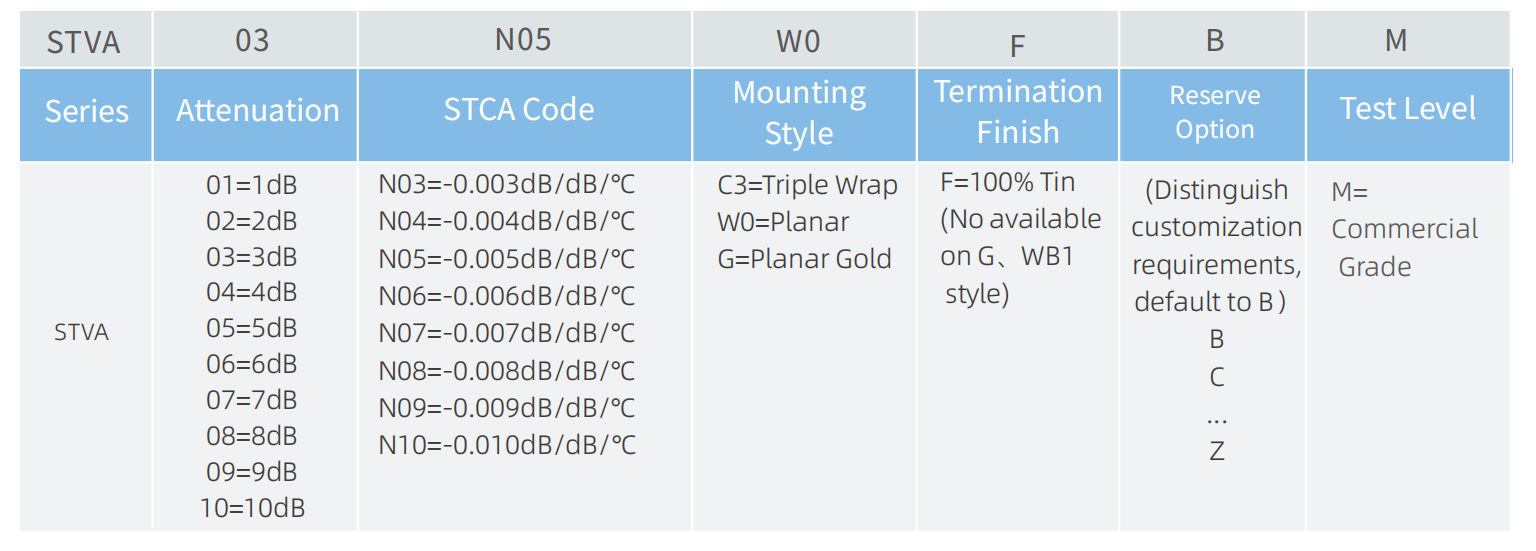Click the N10=-0.010dB/dB/℃ entry

pos(507,445)
